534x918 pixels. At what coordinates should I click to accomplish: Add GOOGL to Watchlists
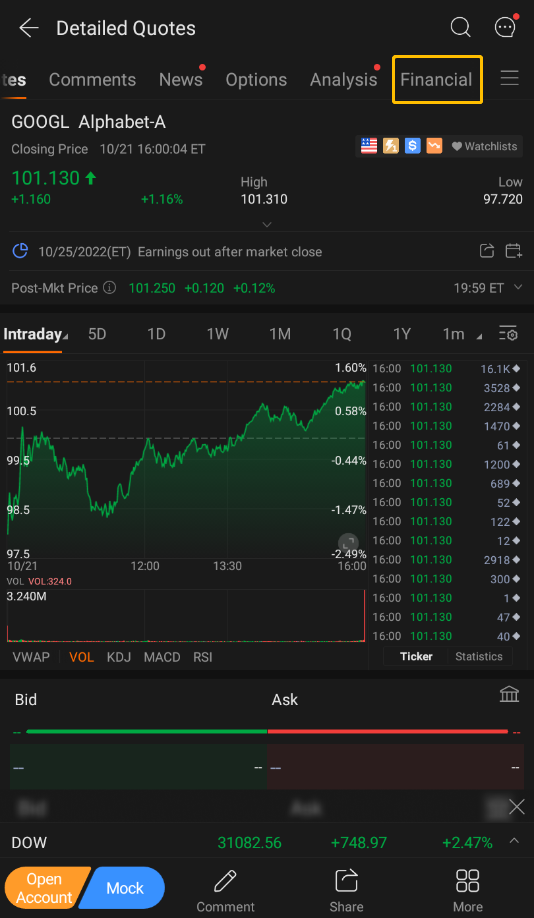pos(484,146)
